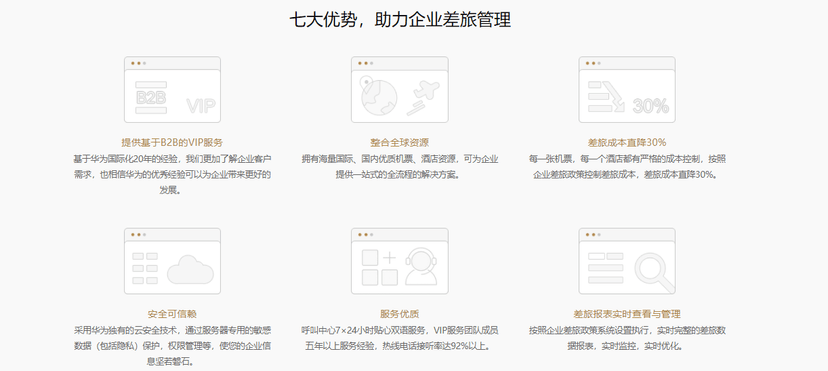Image resolution: width=828 pixels, height=371 pixels.
Task: Select the heading 安全可信赖
Action: coord(172,314)
